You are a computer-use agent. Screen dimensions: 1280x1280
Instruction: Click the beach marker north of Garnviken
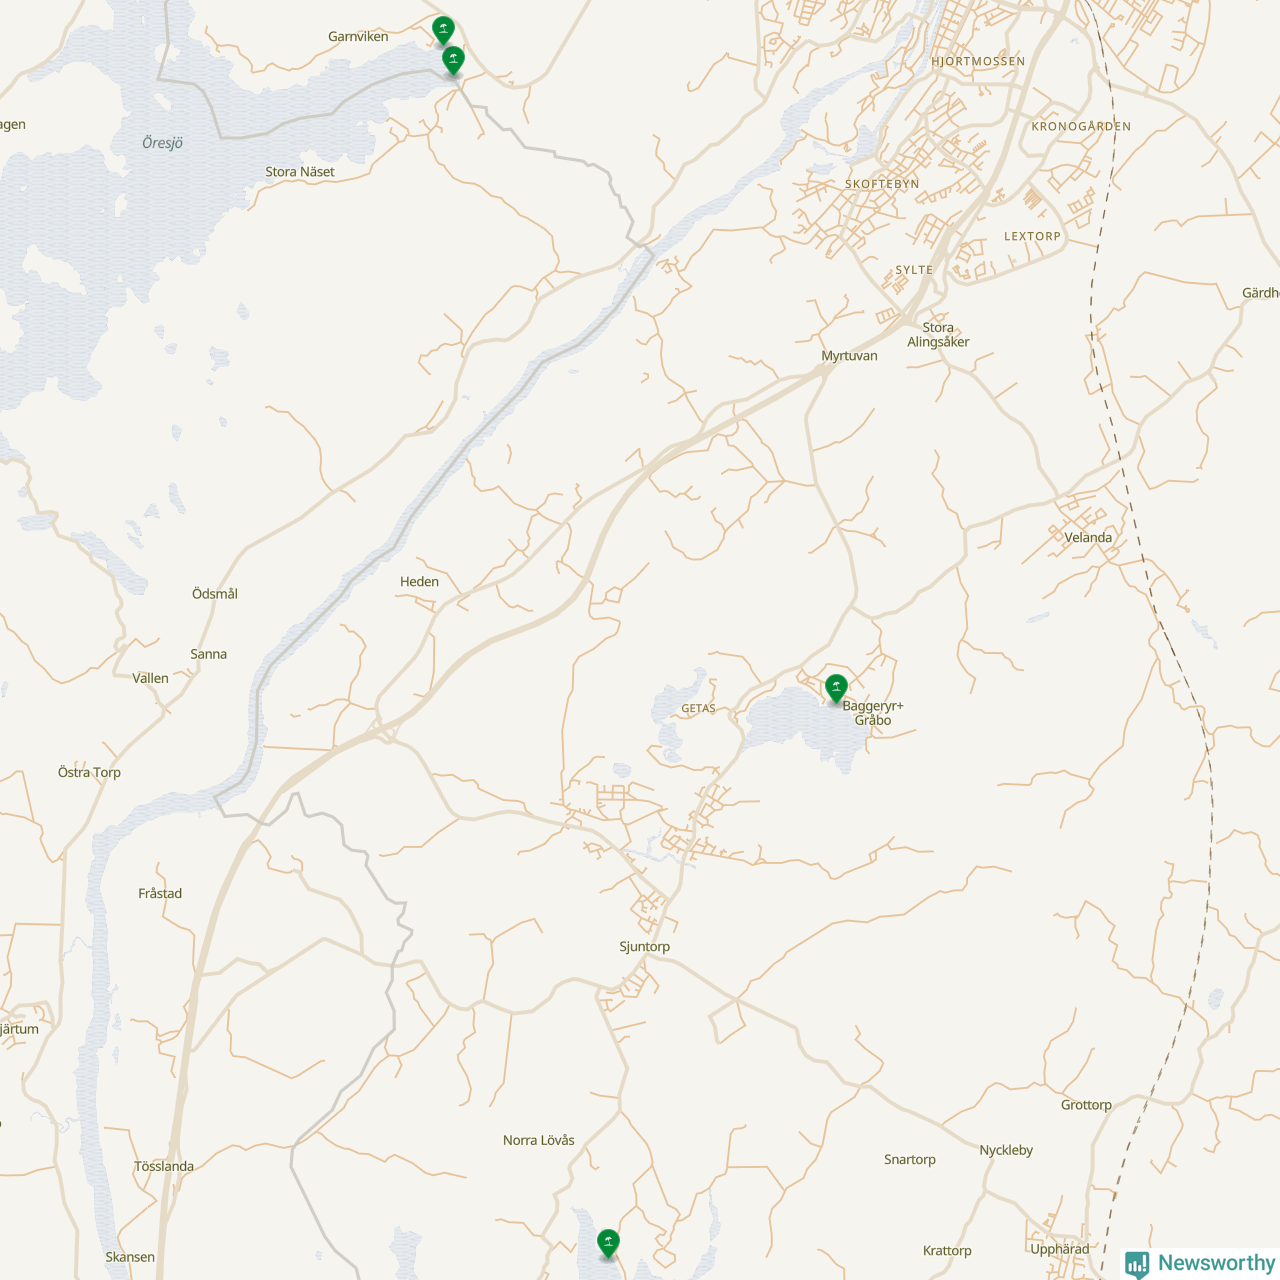[x=443, y=30]
